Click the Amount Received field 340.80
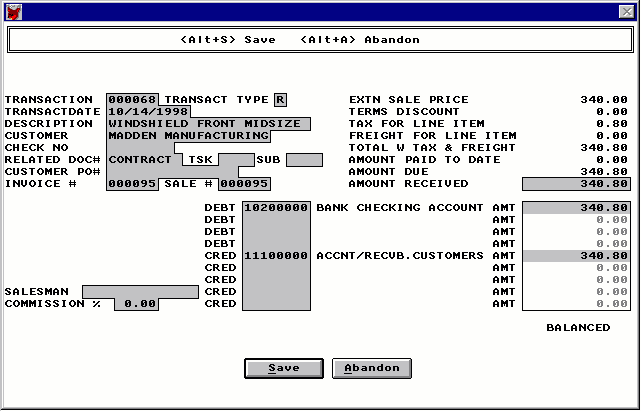 pyautogui.click(x=576, y=184)
